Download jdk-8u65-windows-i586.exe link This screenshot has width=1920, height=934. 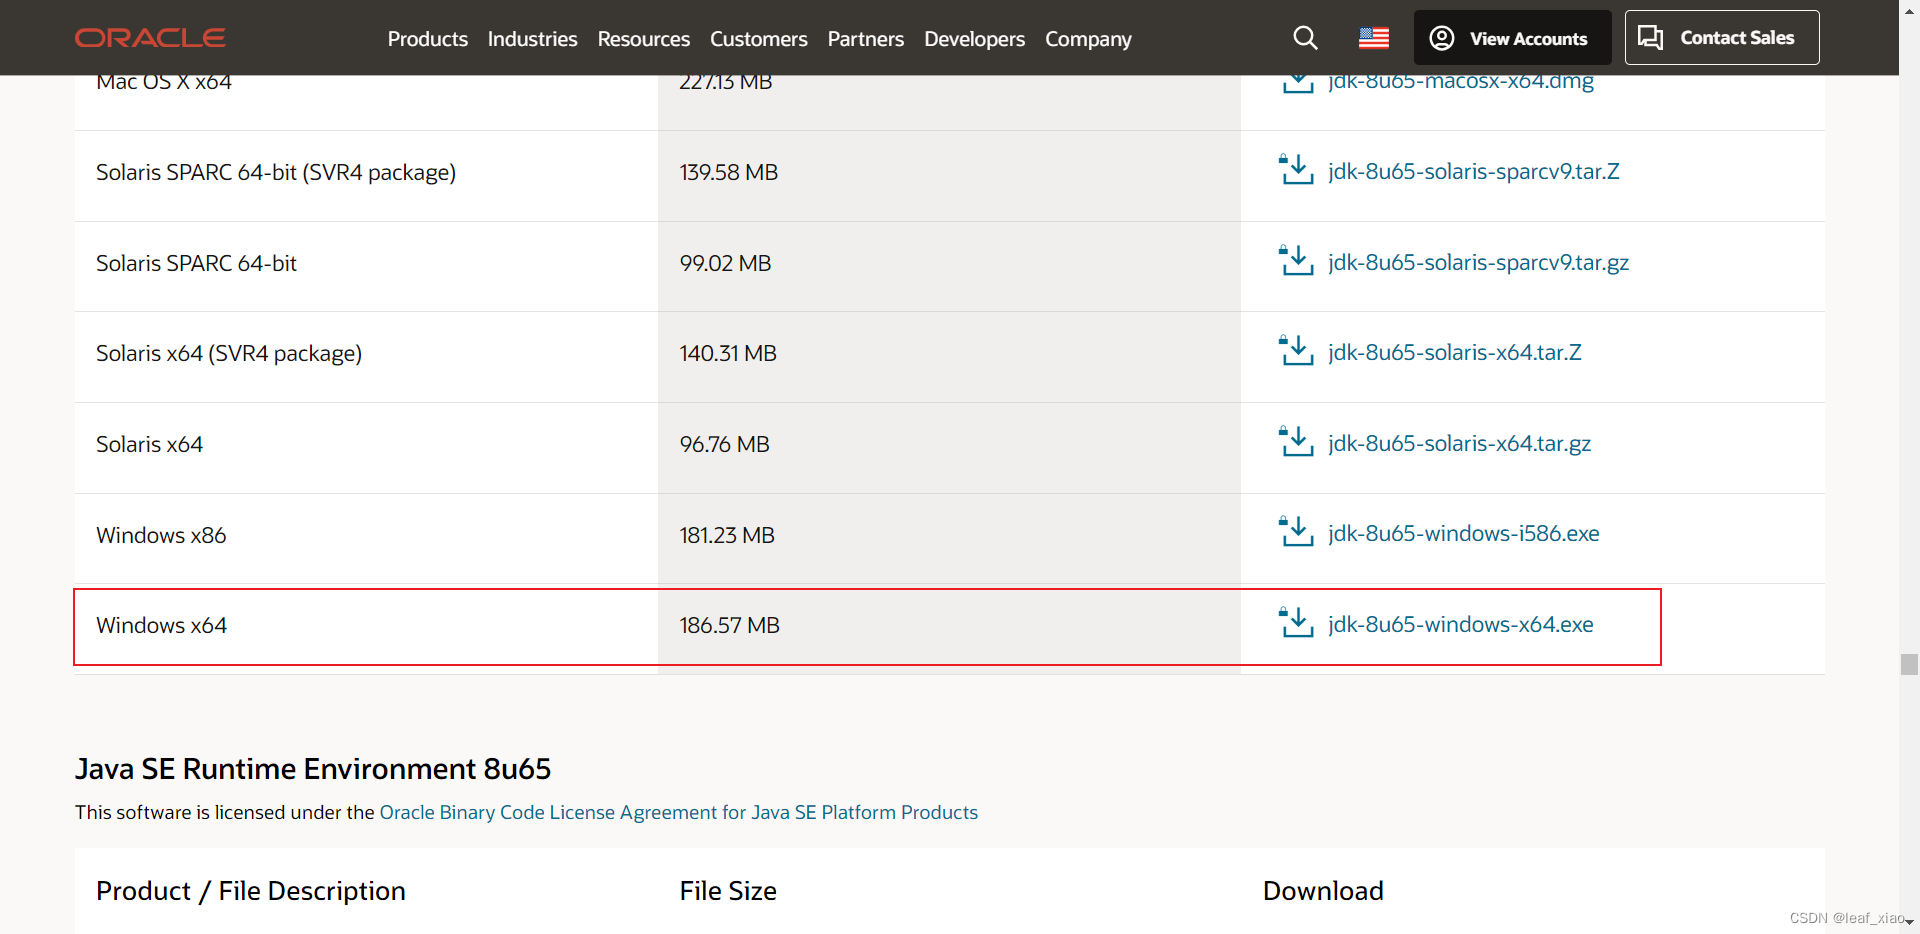pos(1463,533)
